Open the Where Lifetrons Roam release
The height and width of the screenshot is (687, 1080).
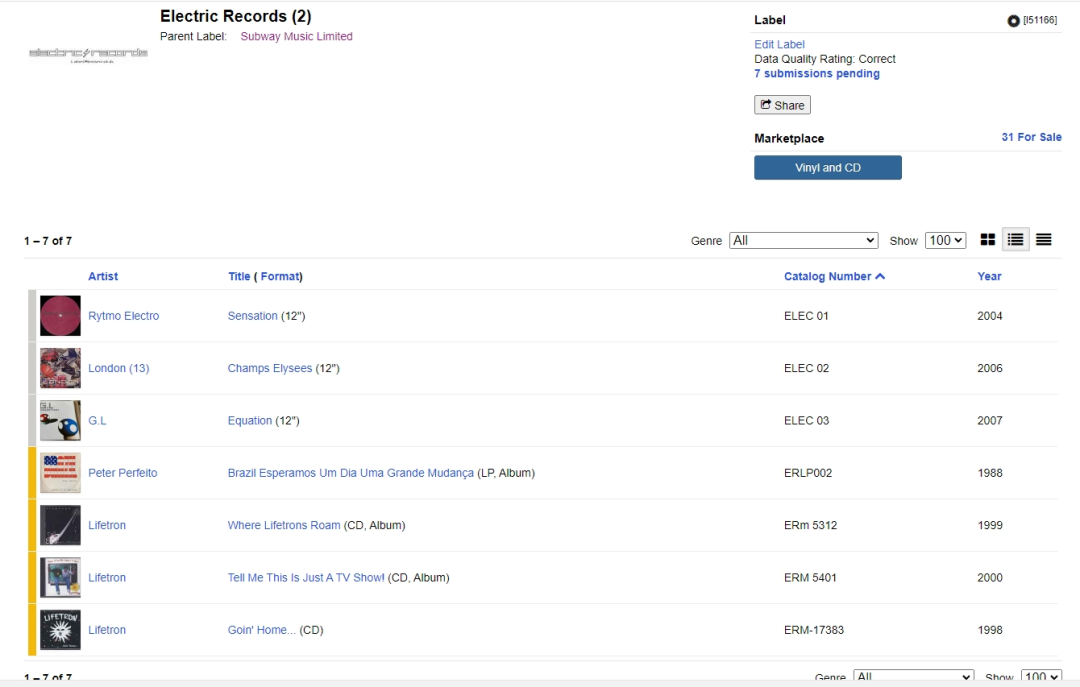[284, 525]
